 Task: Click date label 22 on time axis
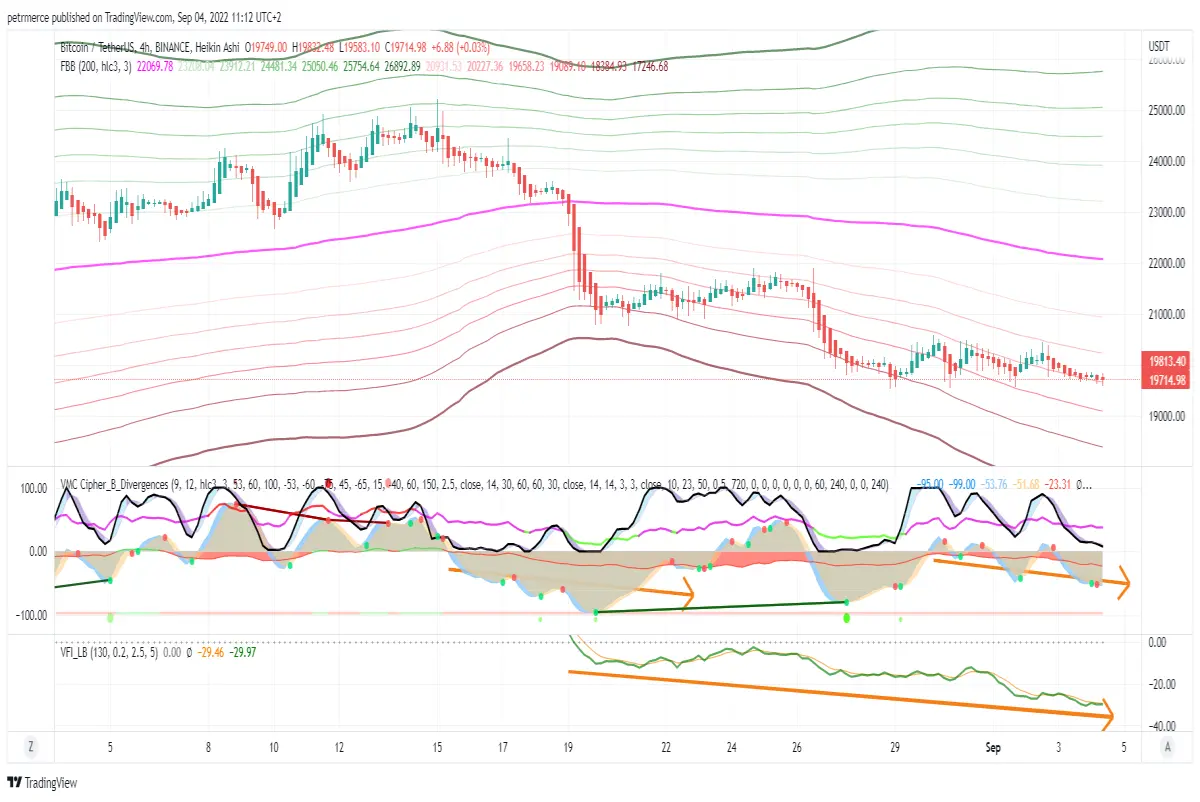click(x=666, y=746)
